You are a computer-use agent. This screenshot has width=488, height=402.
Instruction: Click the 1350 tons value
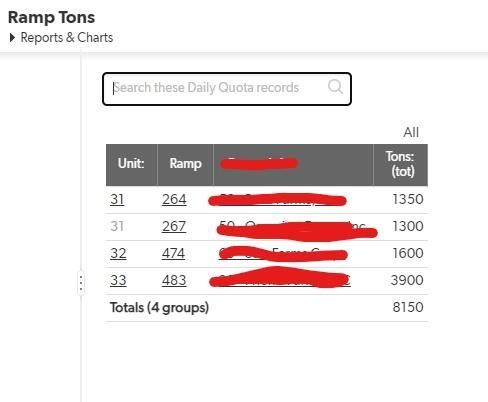408,199
